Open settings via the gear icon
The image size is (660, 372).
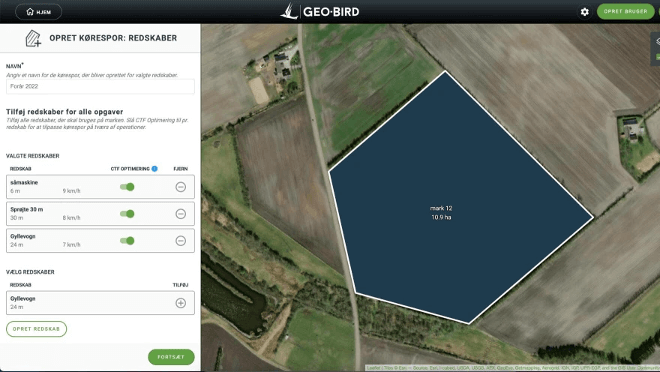pos(585,12)
